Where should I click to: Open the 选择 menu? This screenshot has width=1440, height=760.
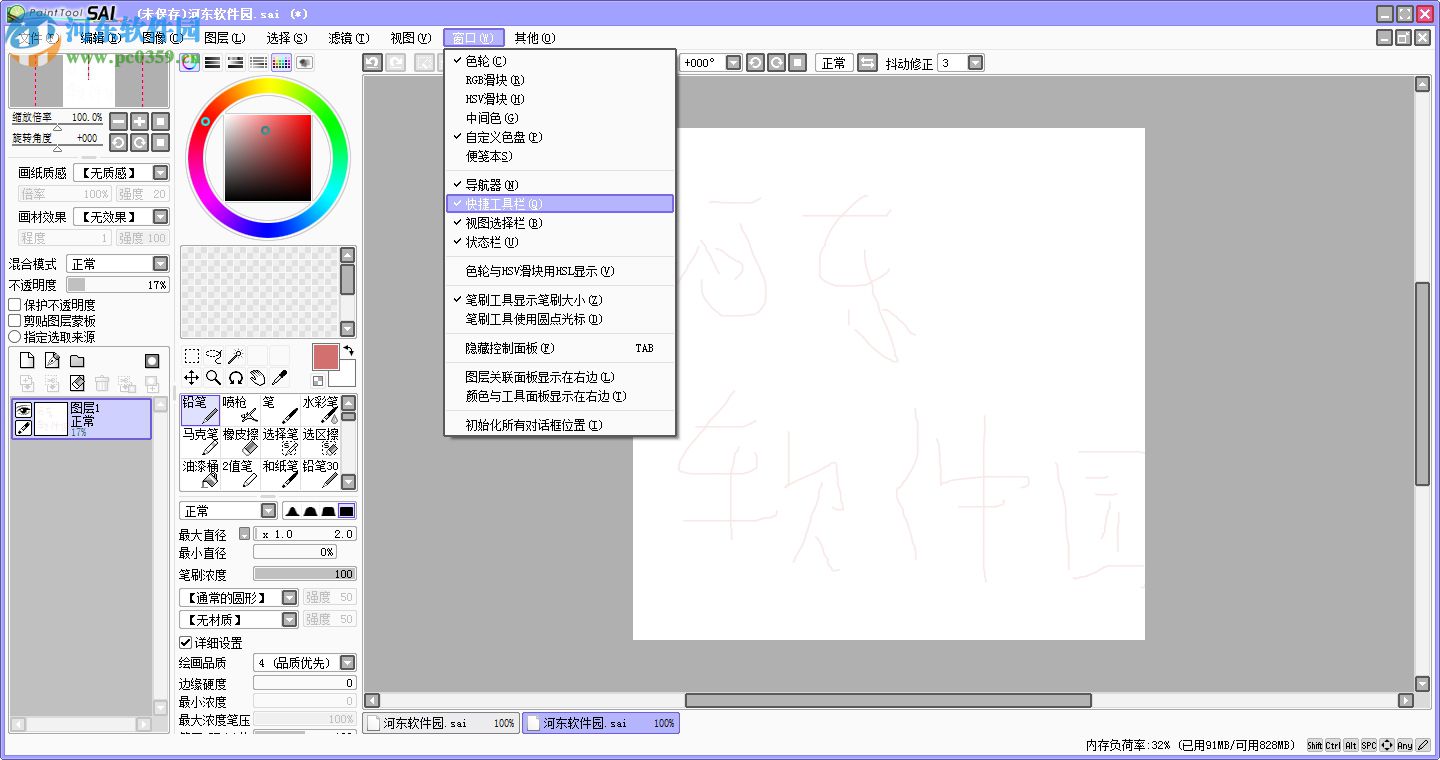287,38
